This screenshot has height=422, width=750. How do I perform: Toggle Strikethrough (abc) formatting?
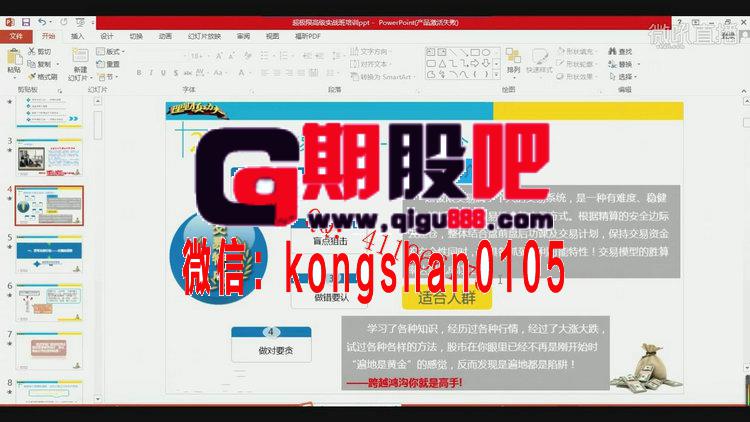pyautogui.click(x=188, y=73)
